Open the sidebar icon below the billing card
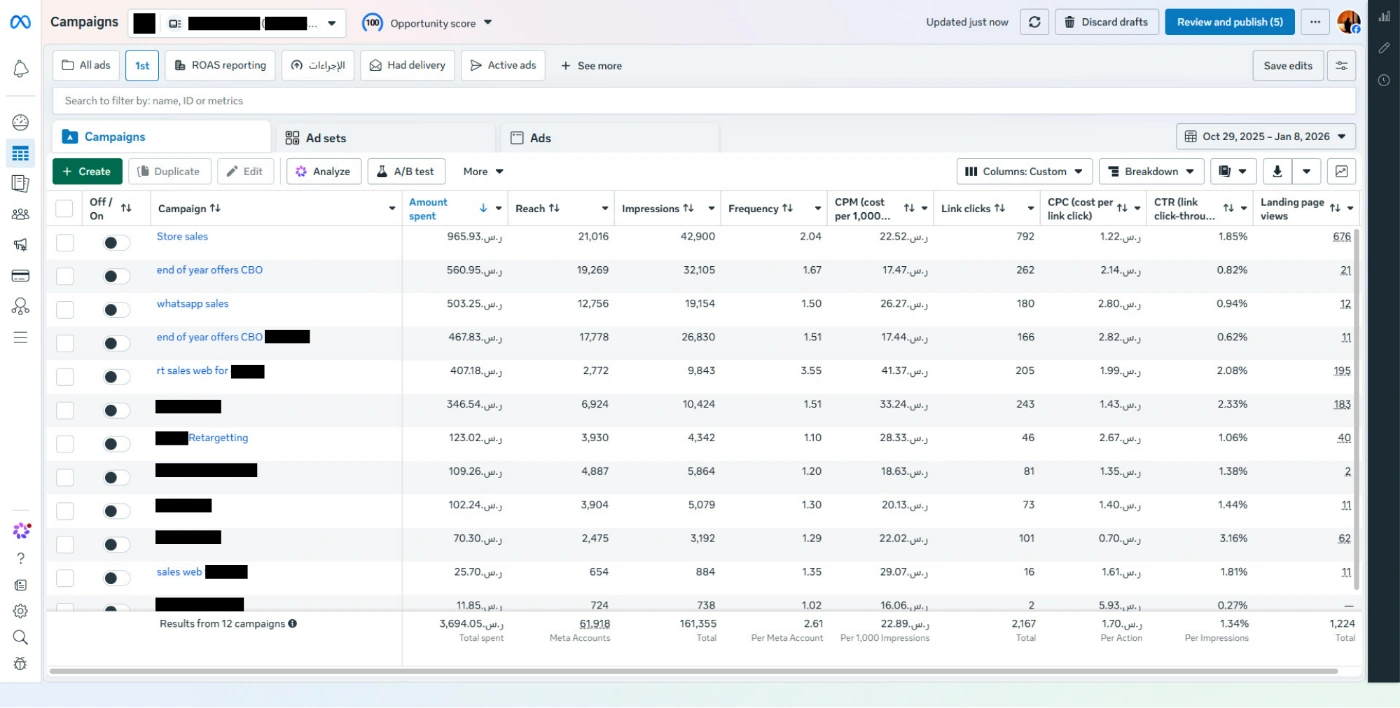Viewport: 1400px width, 708px height. [x=20, y=306]
